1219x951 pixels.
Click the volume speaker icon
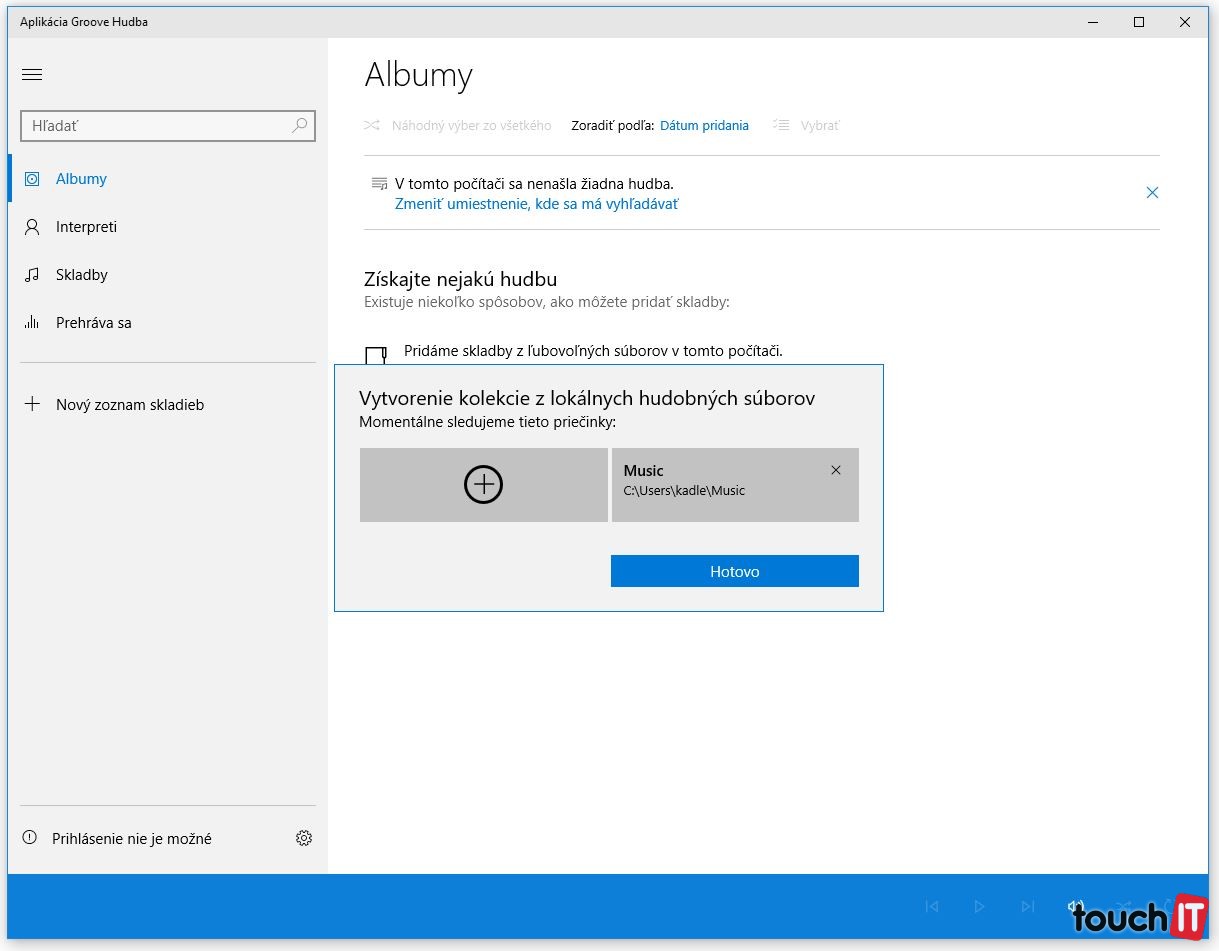(1075, 906)
